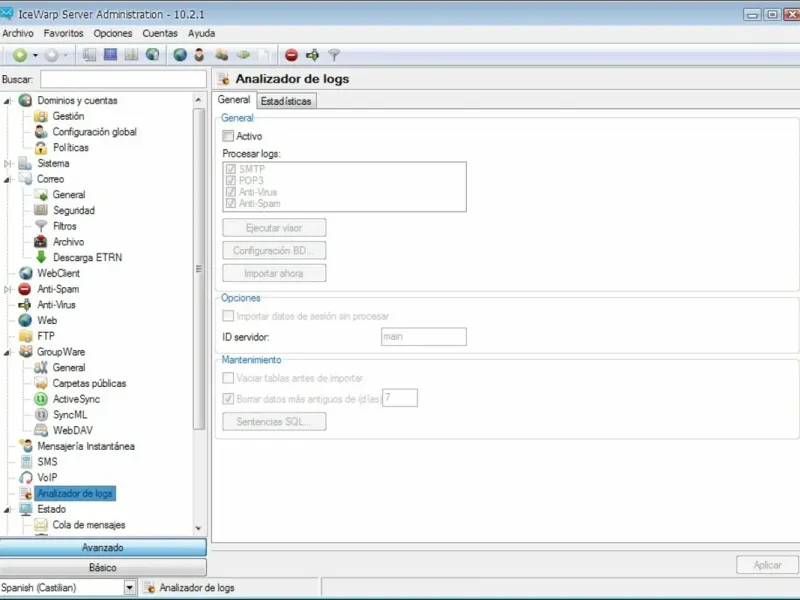Collapse the Correo tree node

(x=7, y=180)
